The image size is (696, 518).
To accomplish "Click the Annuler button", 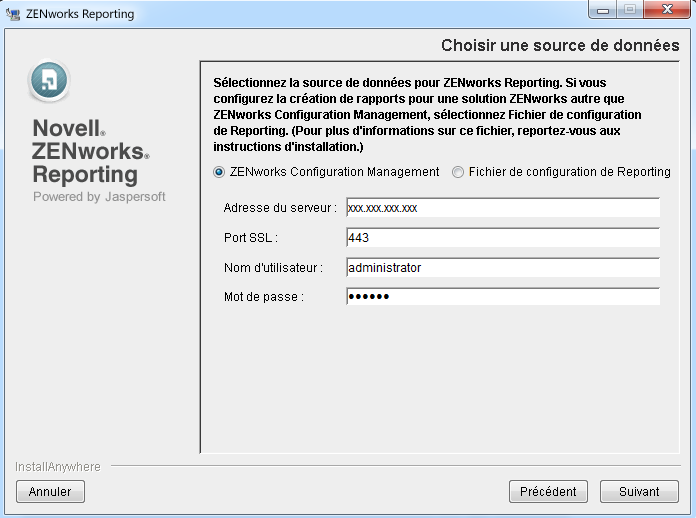I will tap(50, 491).
